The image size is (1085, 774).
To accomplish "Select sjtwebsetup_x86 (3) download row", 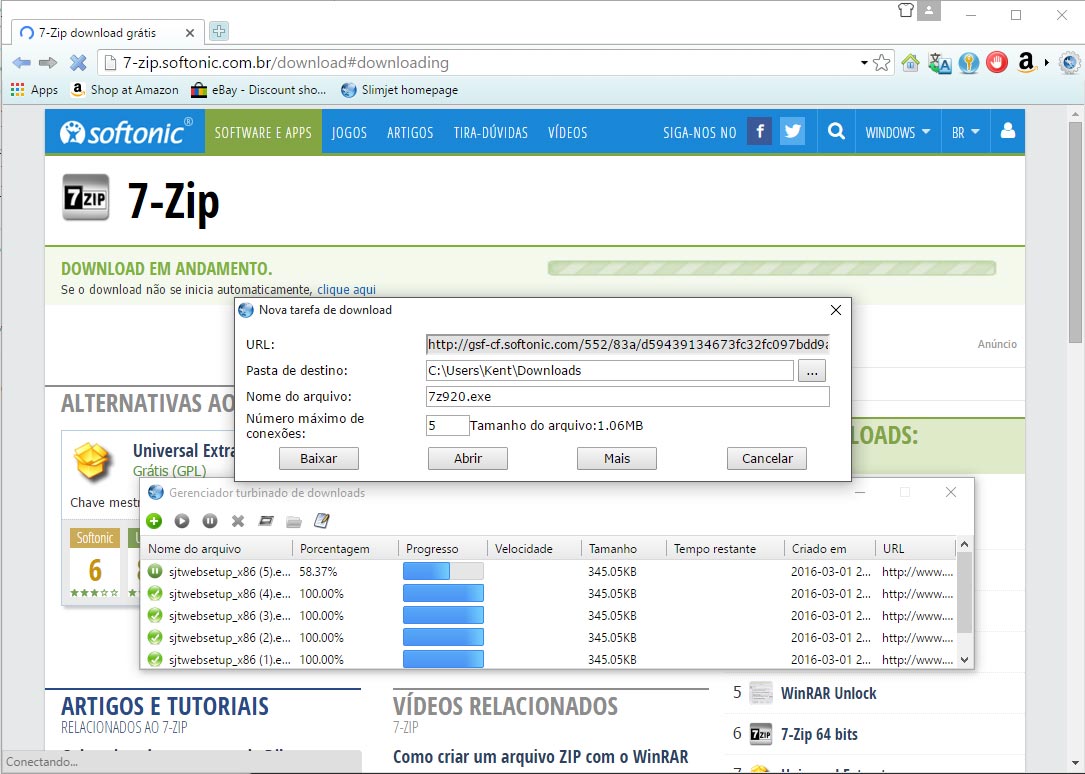I will (x=550, y=616).
